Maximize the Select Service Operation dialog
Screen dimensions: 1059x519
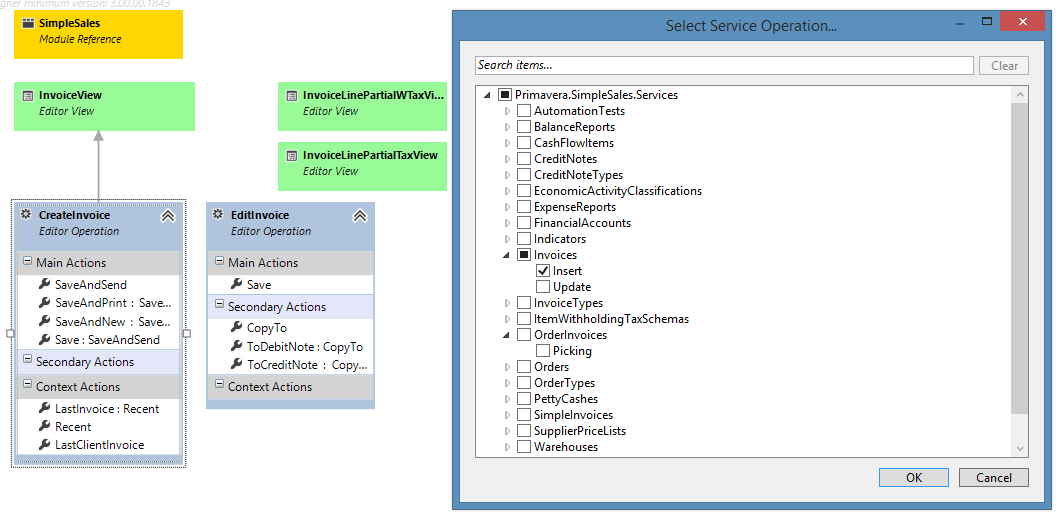tap(987, 22)
